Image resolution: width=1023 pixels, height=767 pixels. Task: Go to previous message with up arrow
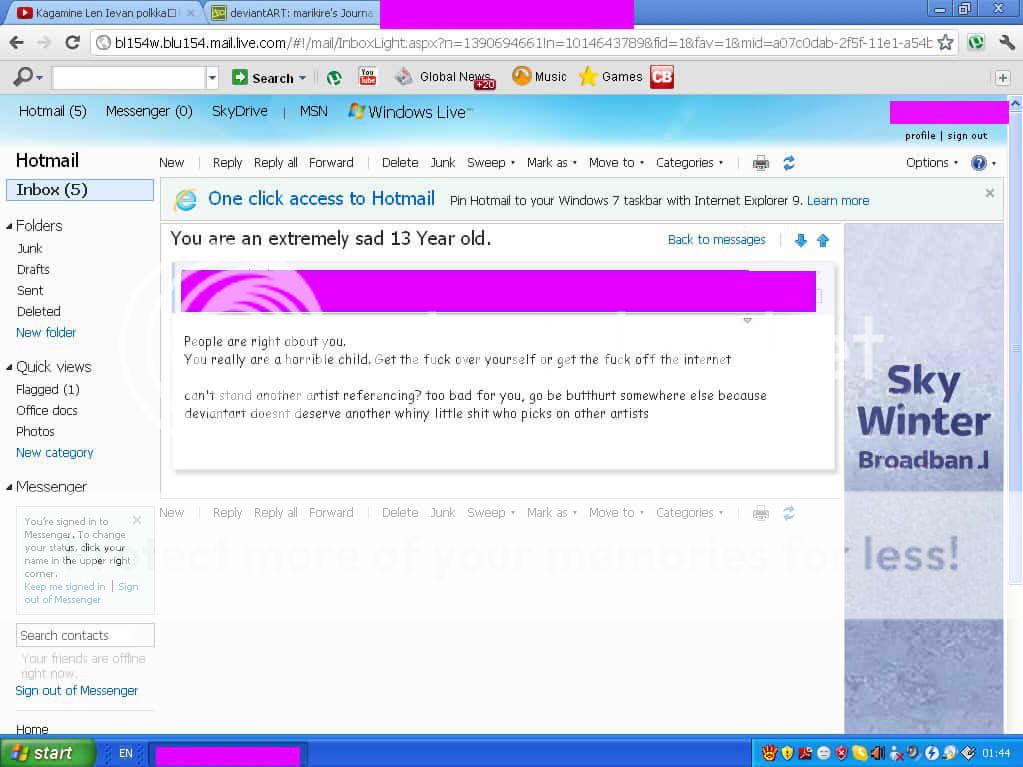[823, 240]
